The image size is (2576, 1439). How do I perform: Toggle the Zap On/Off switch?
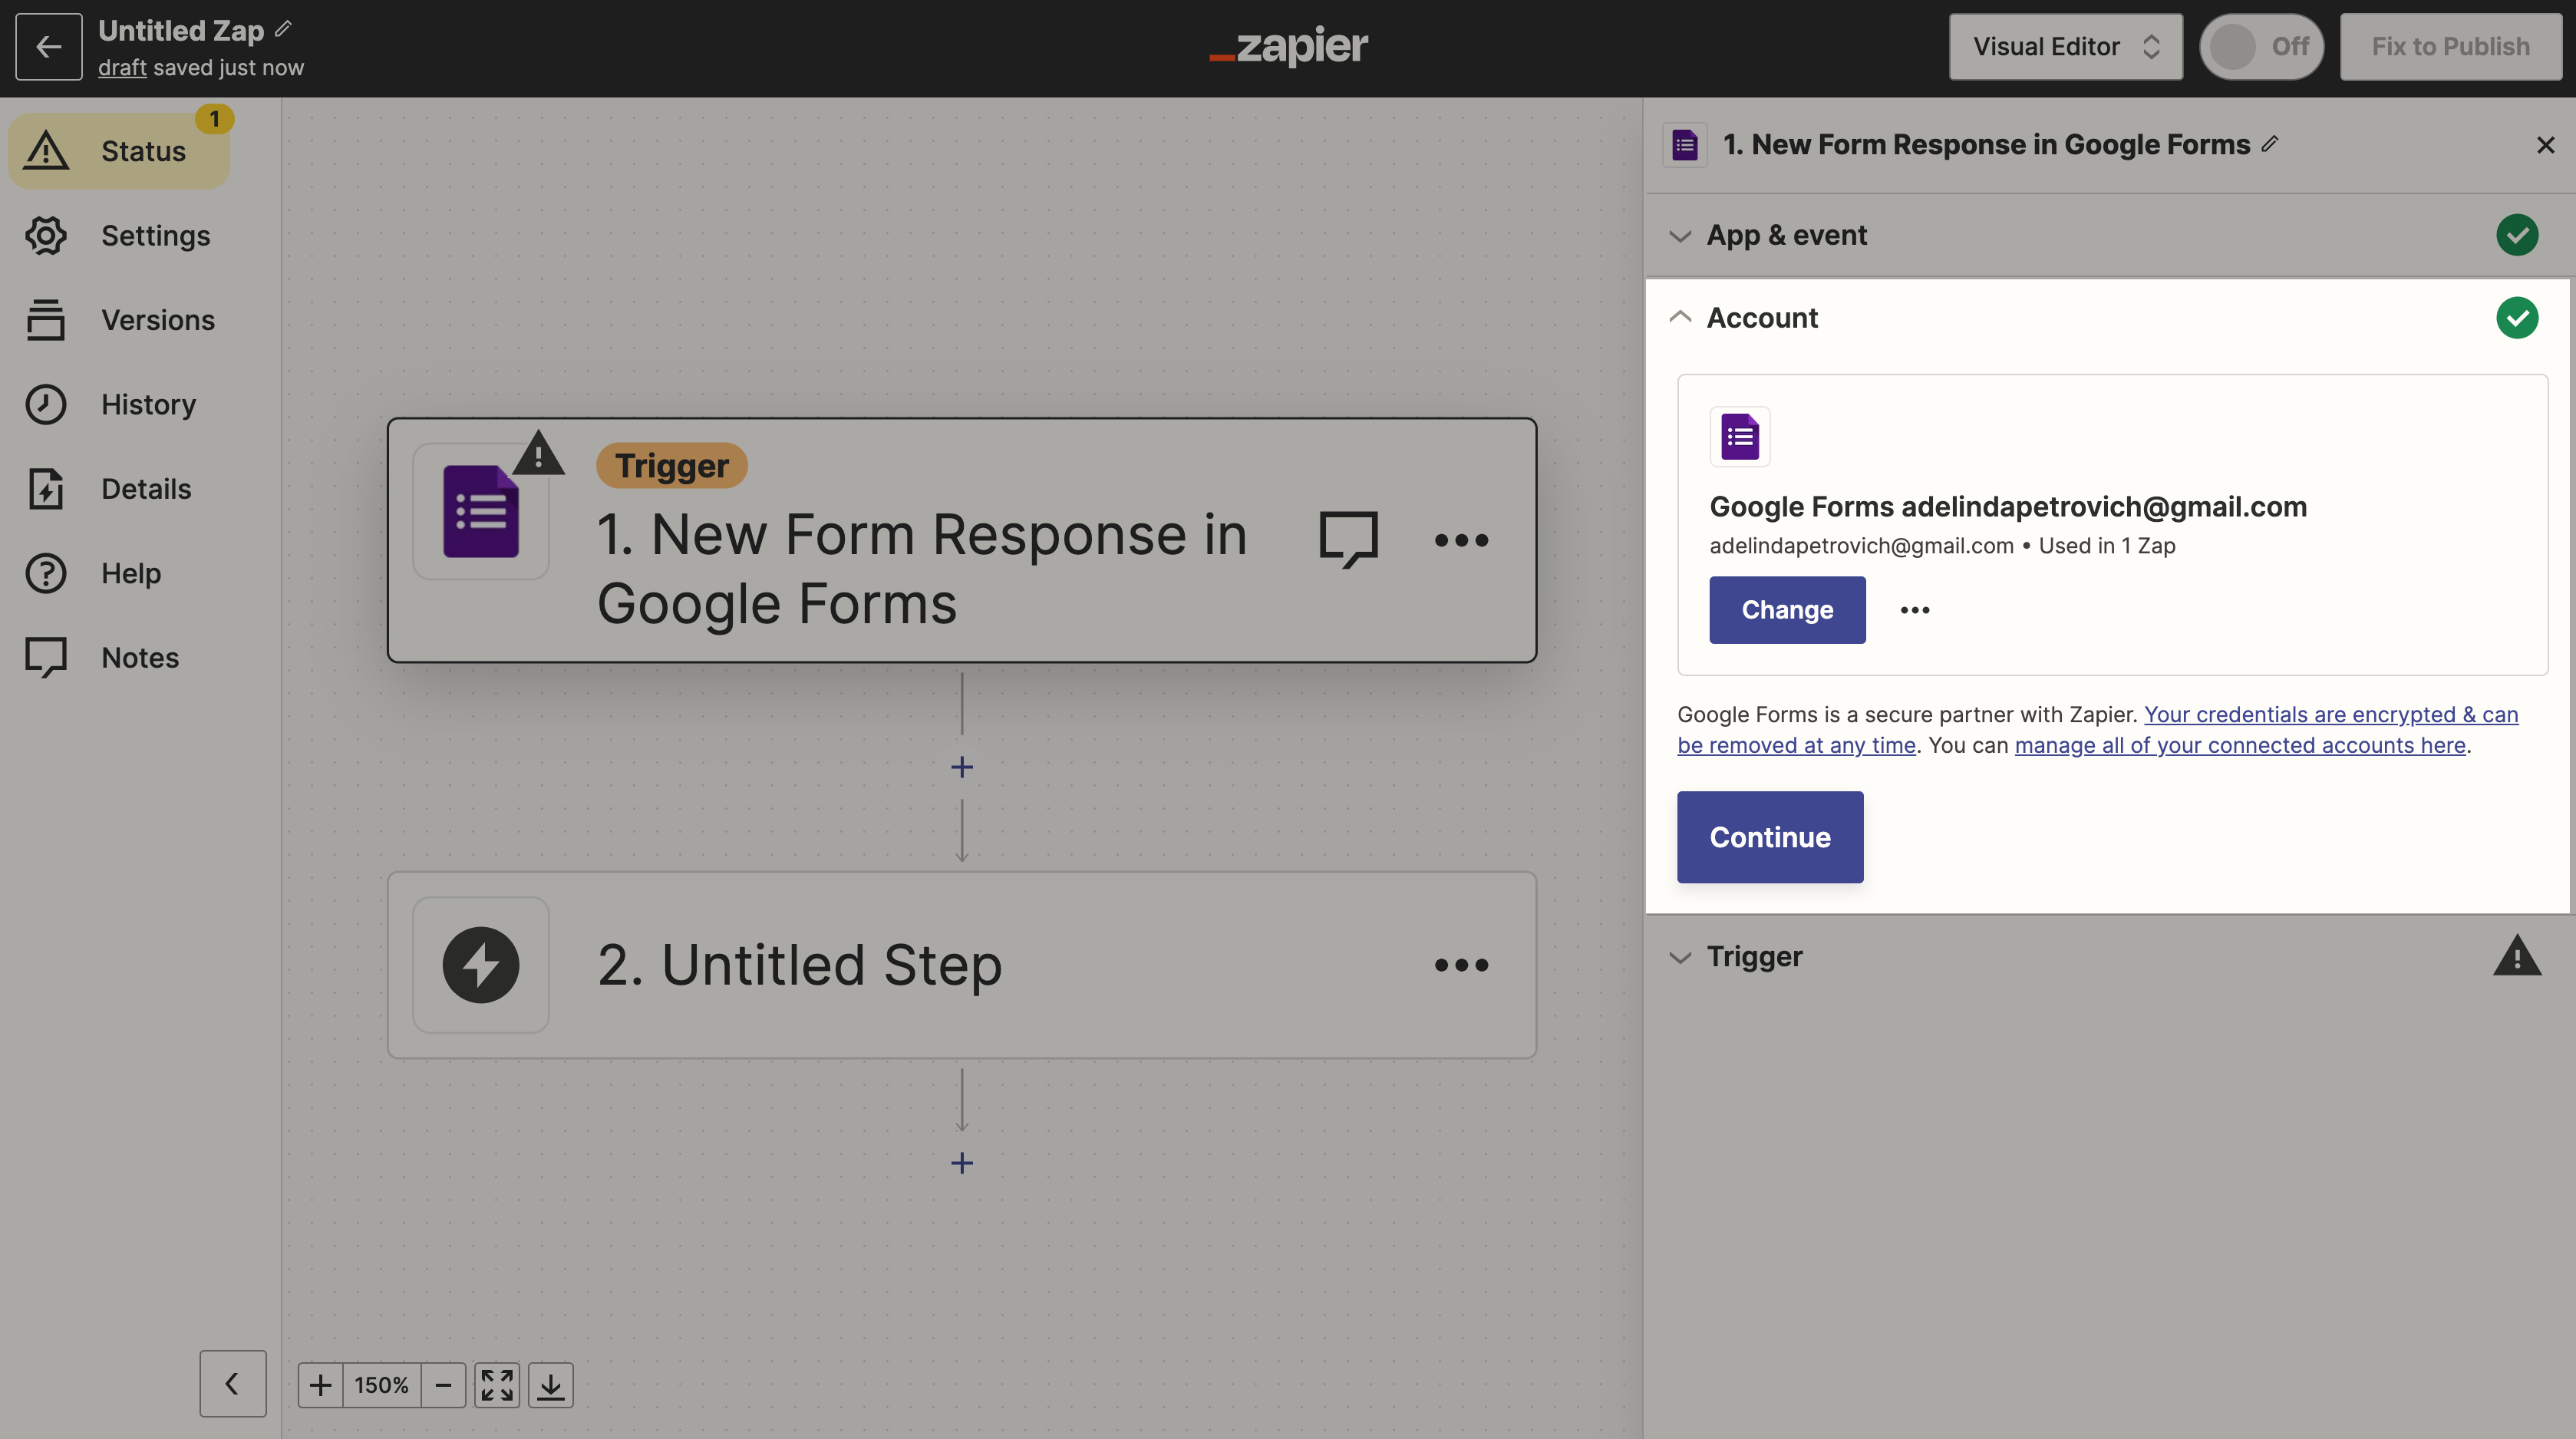(x=2261, y=46)
